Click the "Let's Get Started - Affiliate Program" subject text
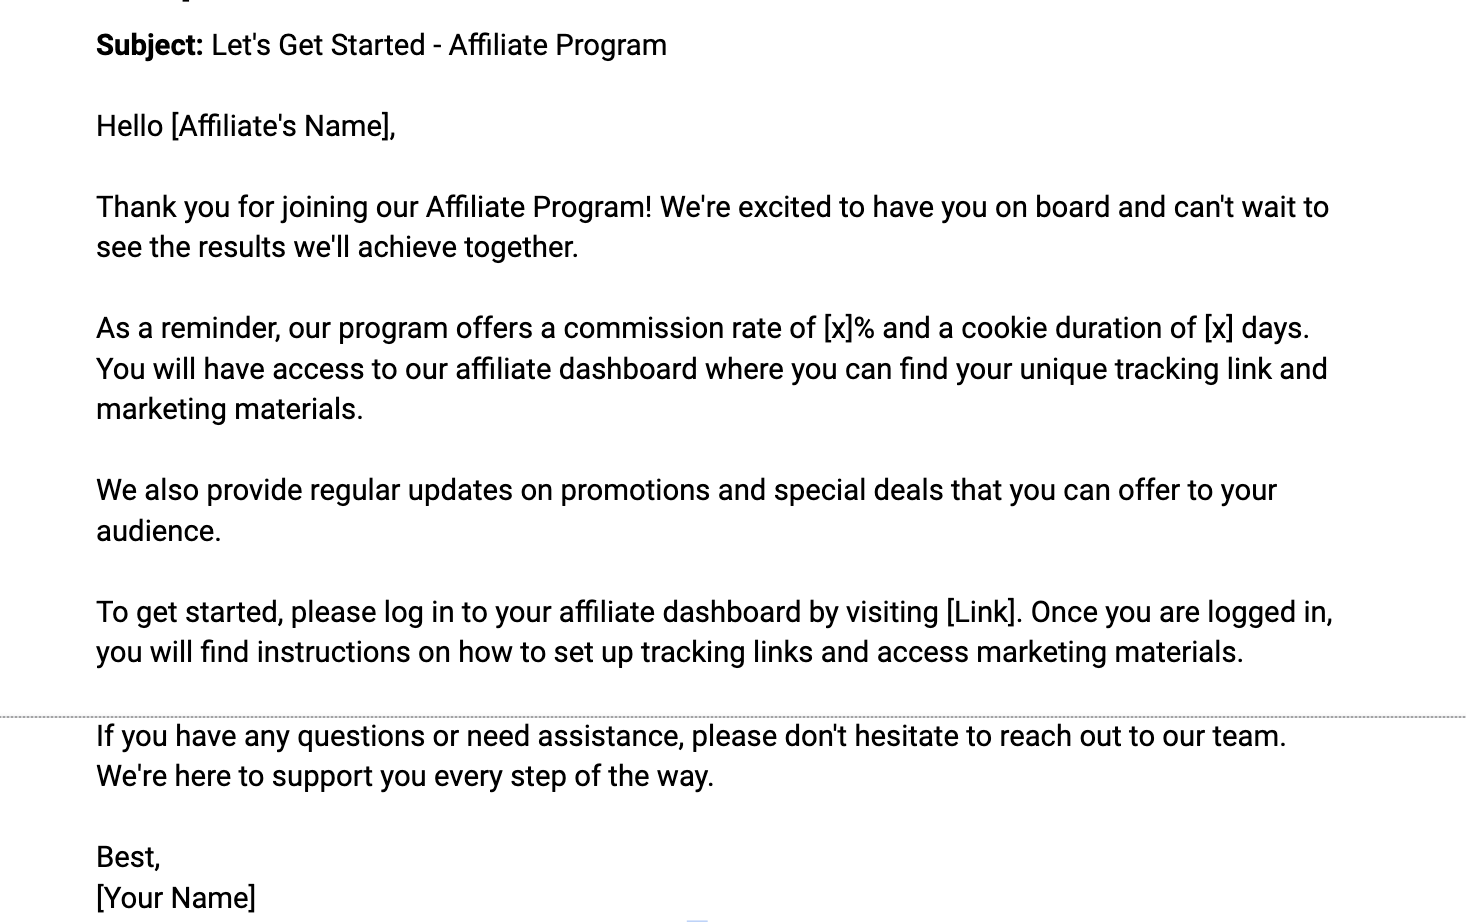 click(x=439, y=46)
